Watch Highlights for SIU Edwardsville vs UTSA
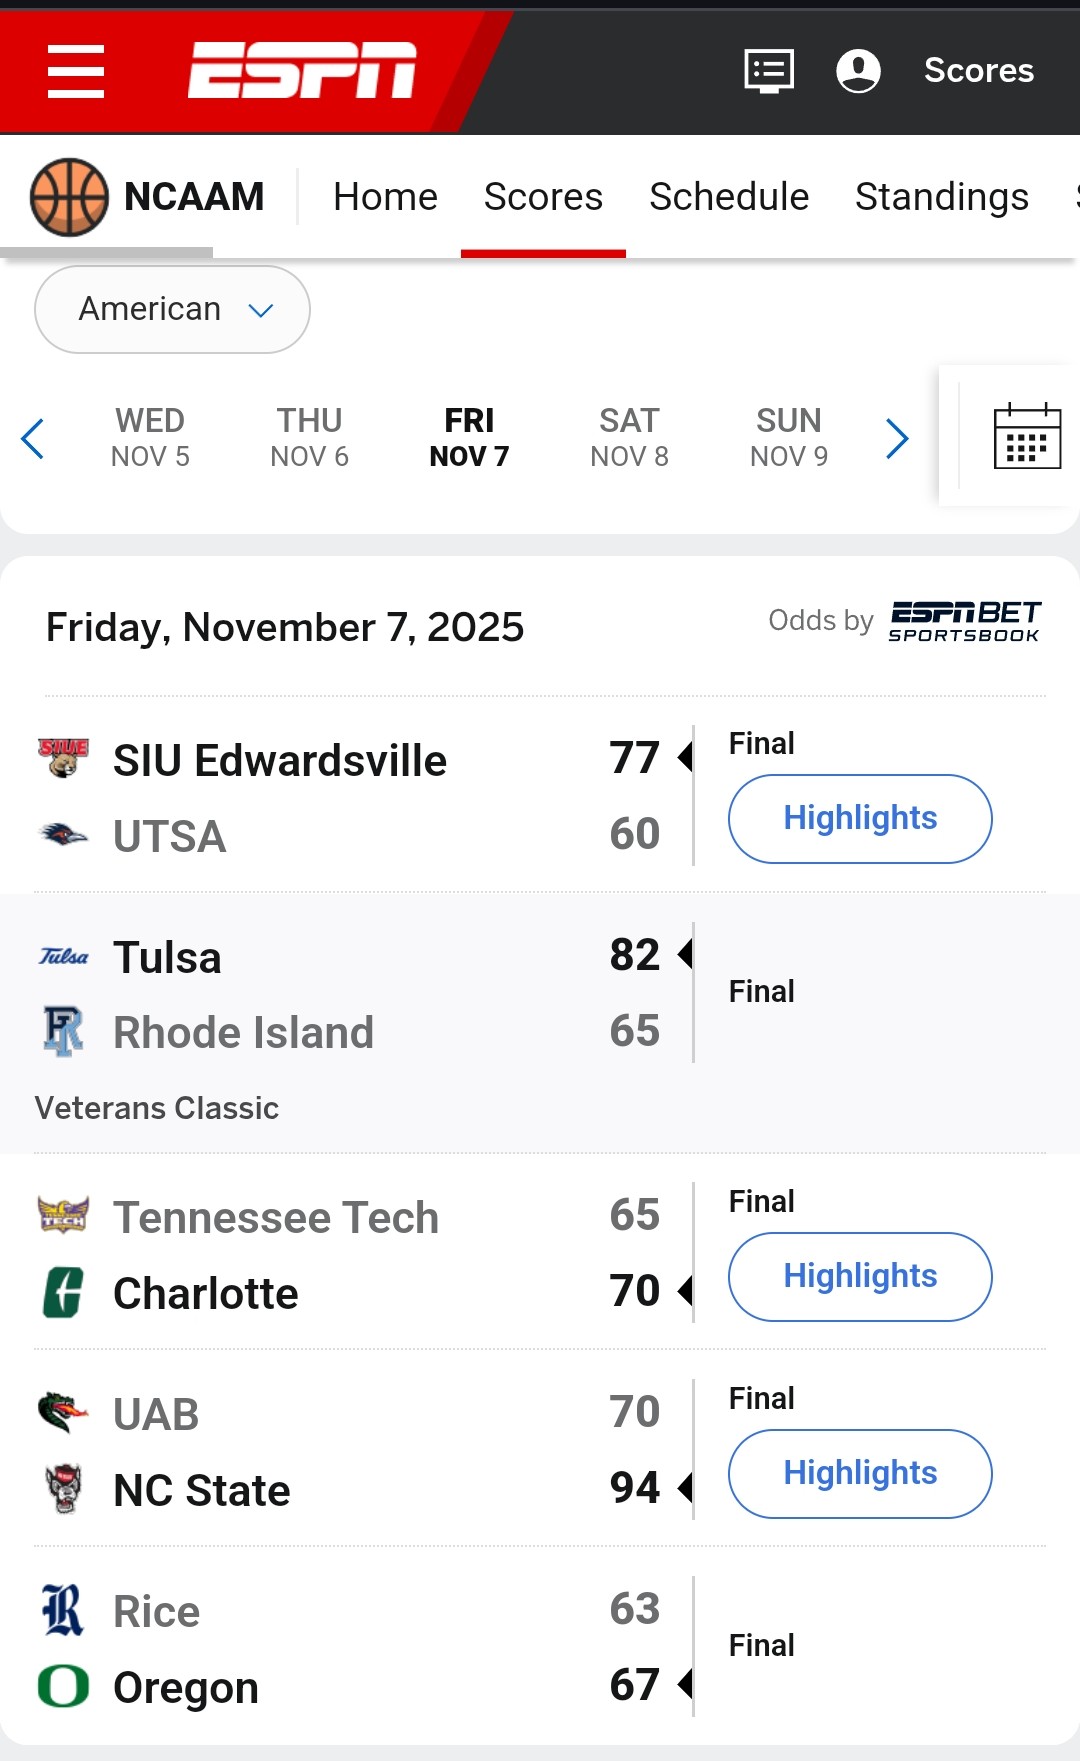1080x1761 pixels. [860, 818]
